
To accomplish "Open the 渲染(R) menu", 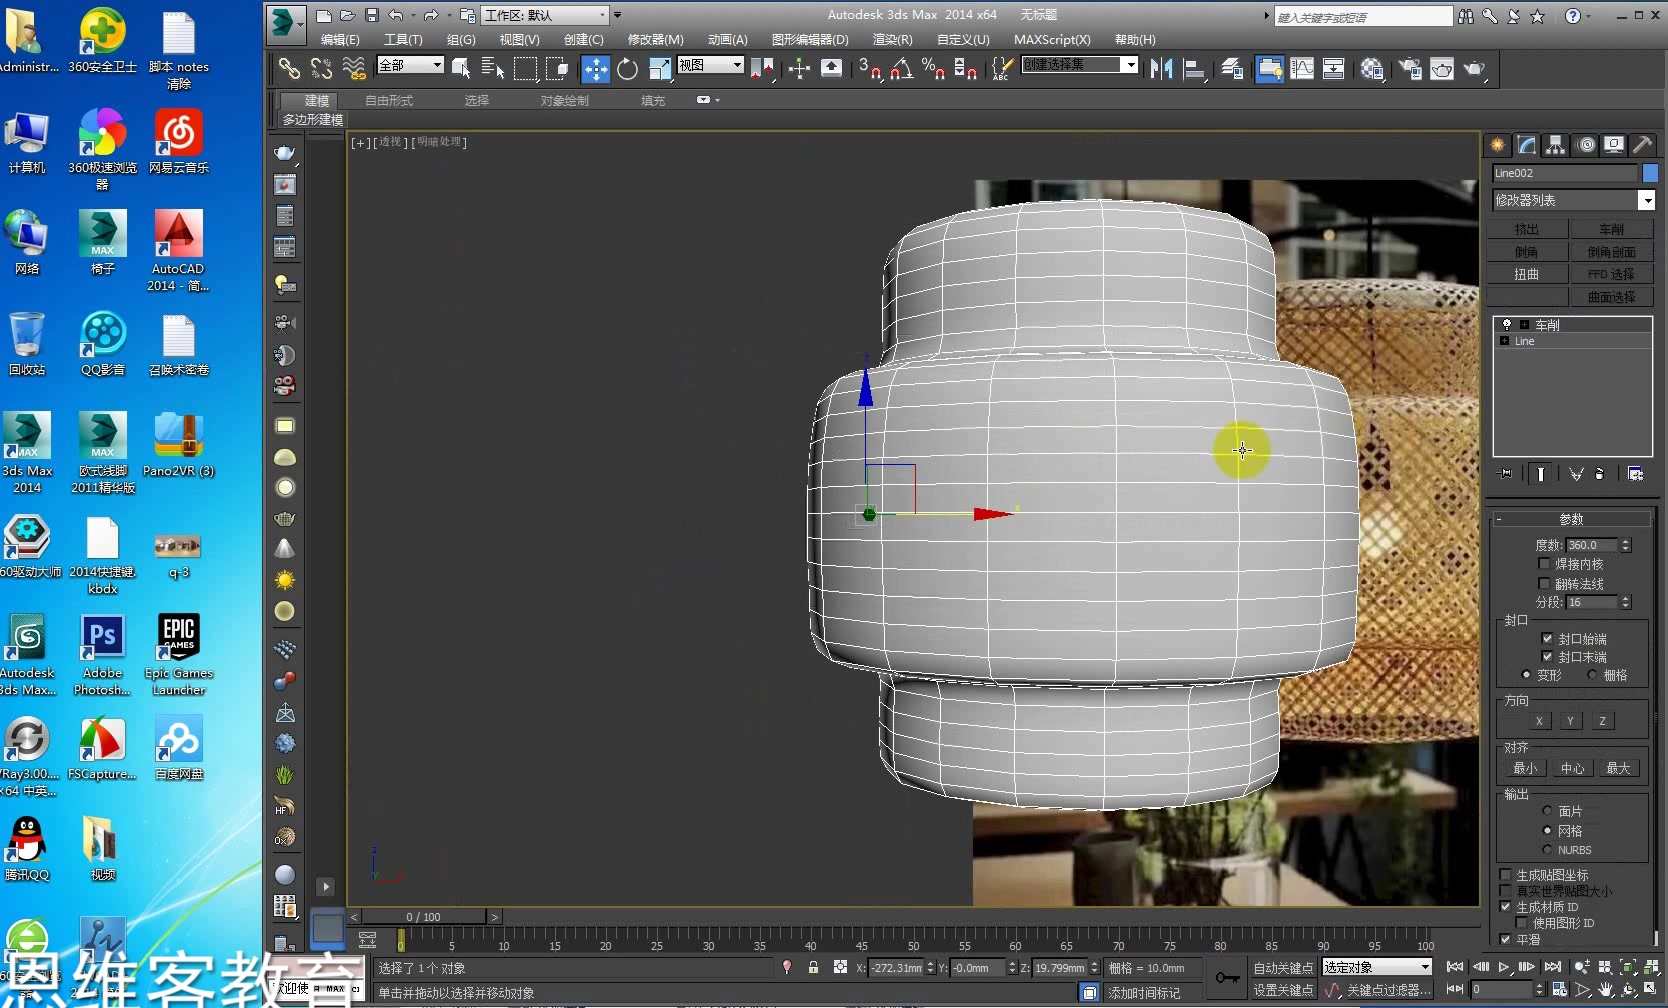I will click(x=892, y=40).
